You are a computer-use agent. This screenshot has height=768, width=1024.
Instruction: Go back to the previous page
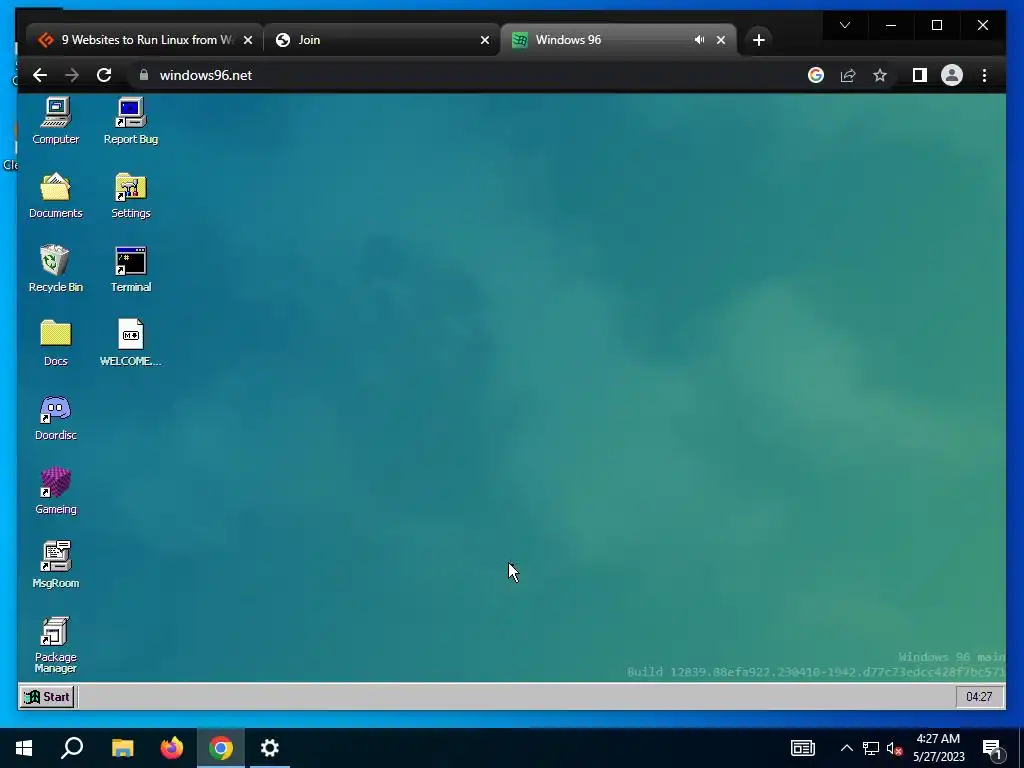coord(40,75)
